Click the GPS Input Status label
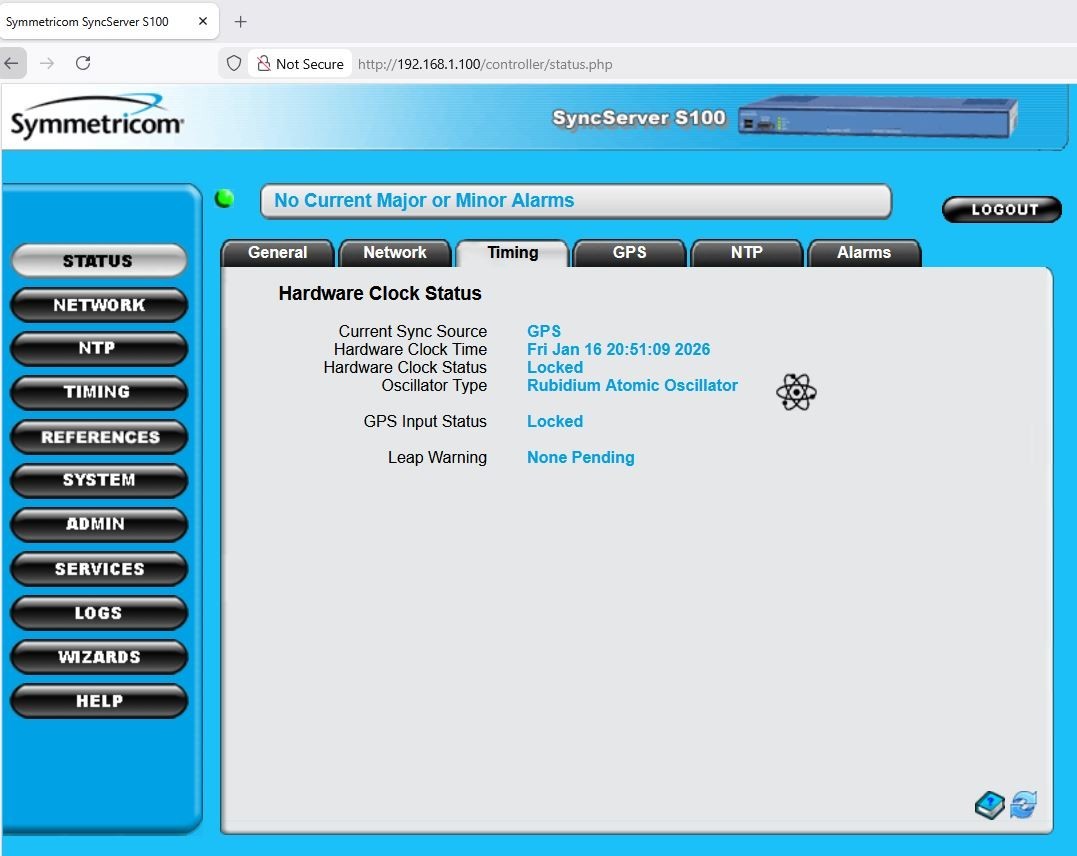 [425, 421]
